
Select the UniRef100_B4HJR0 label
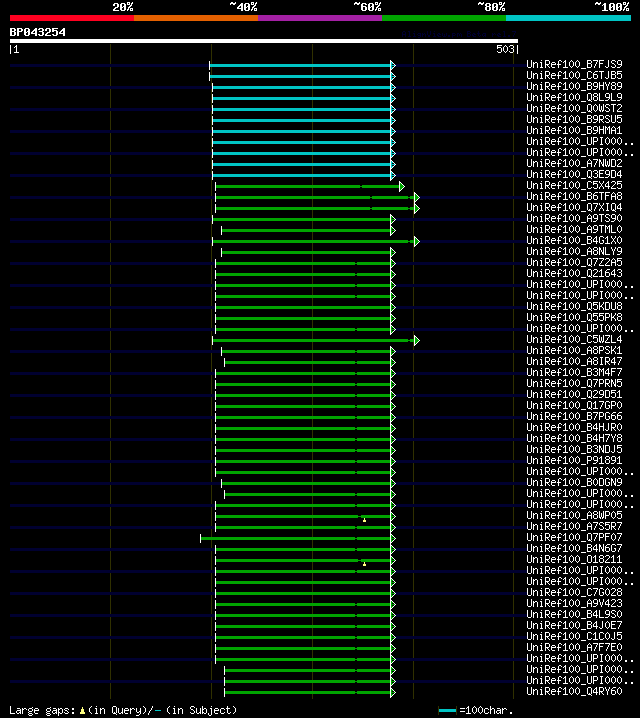pos(574,427)
